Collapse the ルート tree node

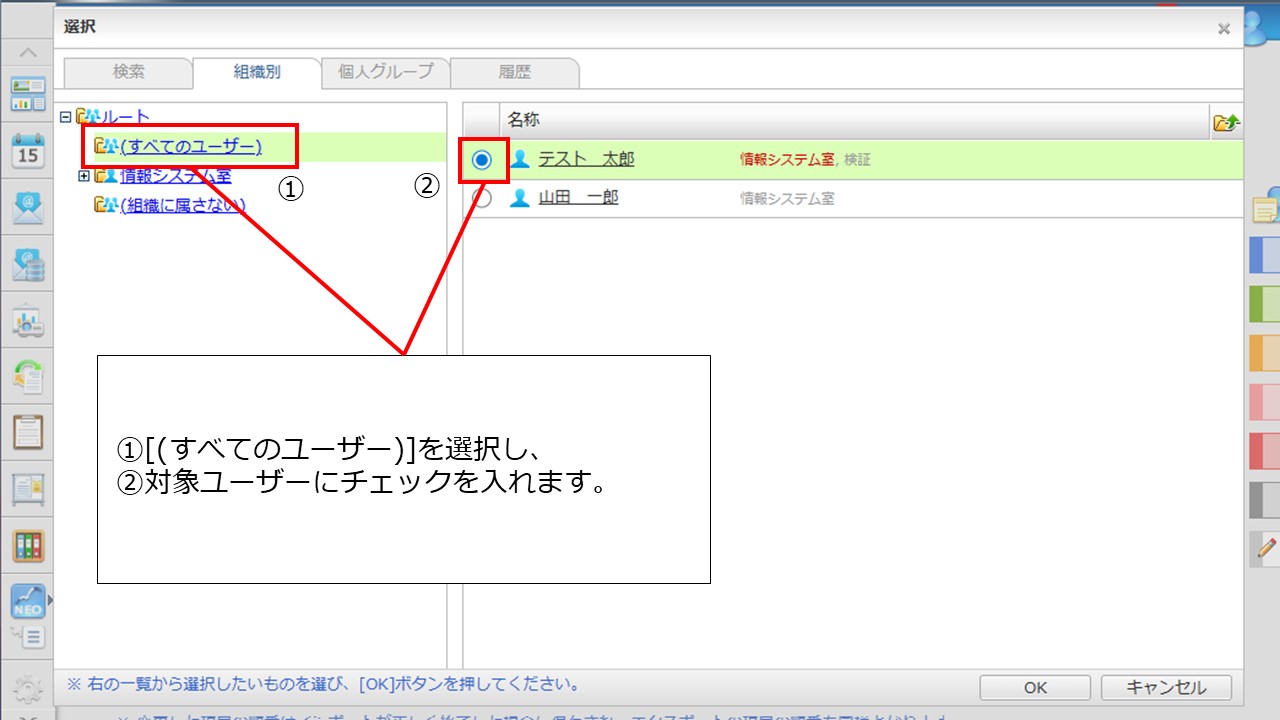pos(66,117)
